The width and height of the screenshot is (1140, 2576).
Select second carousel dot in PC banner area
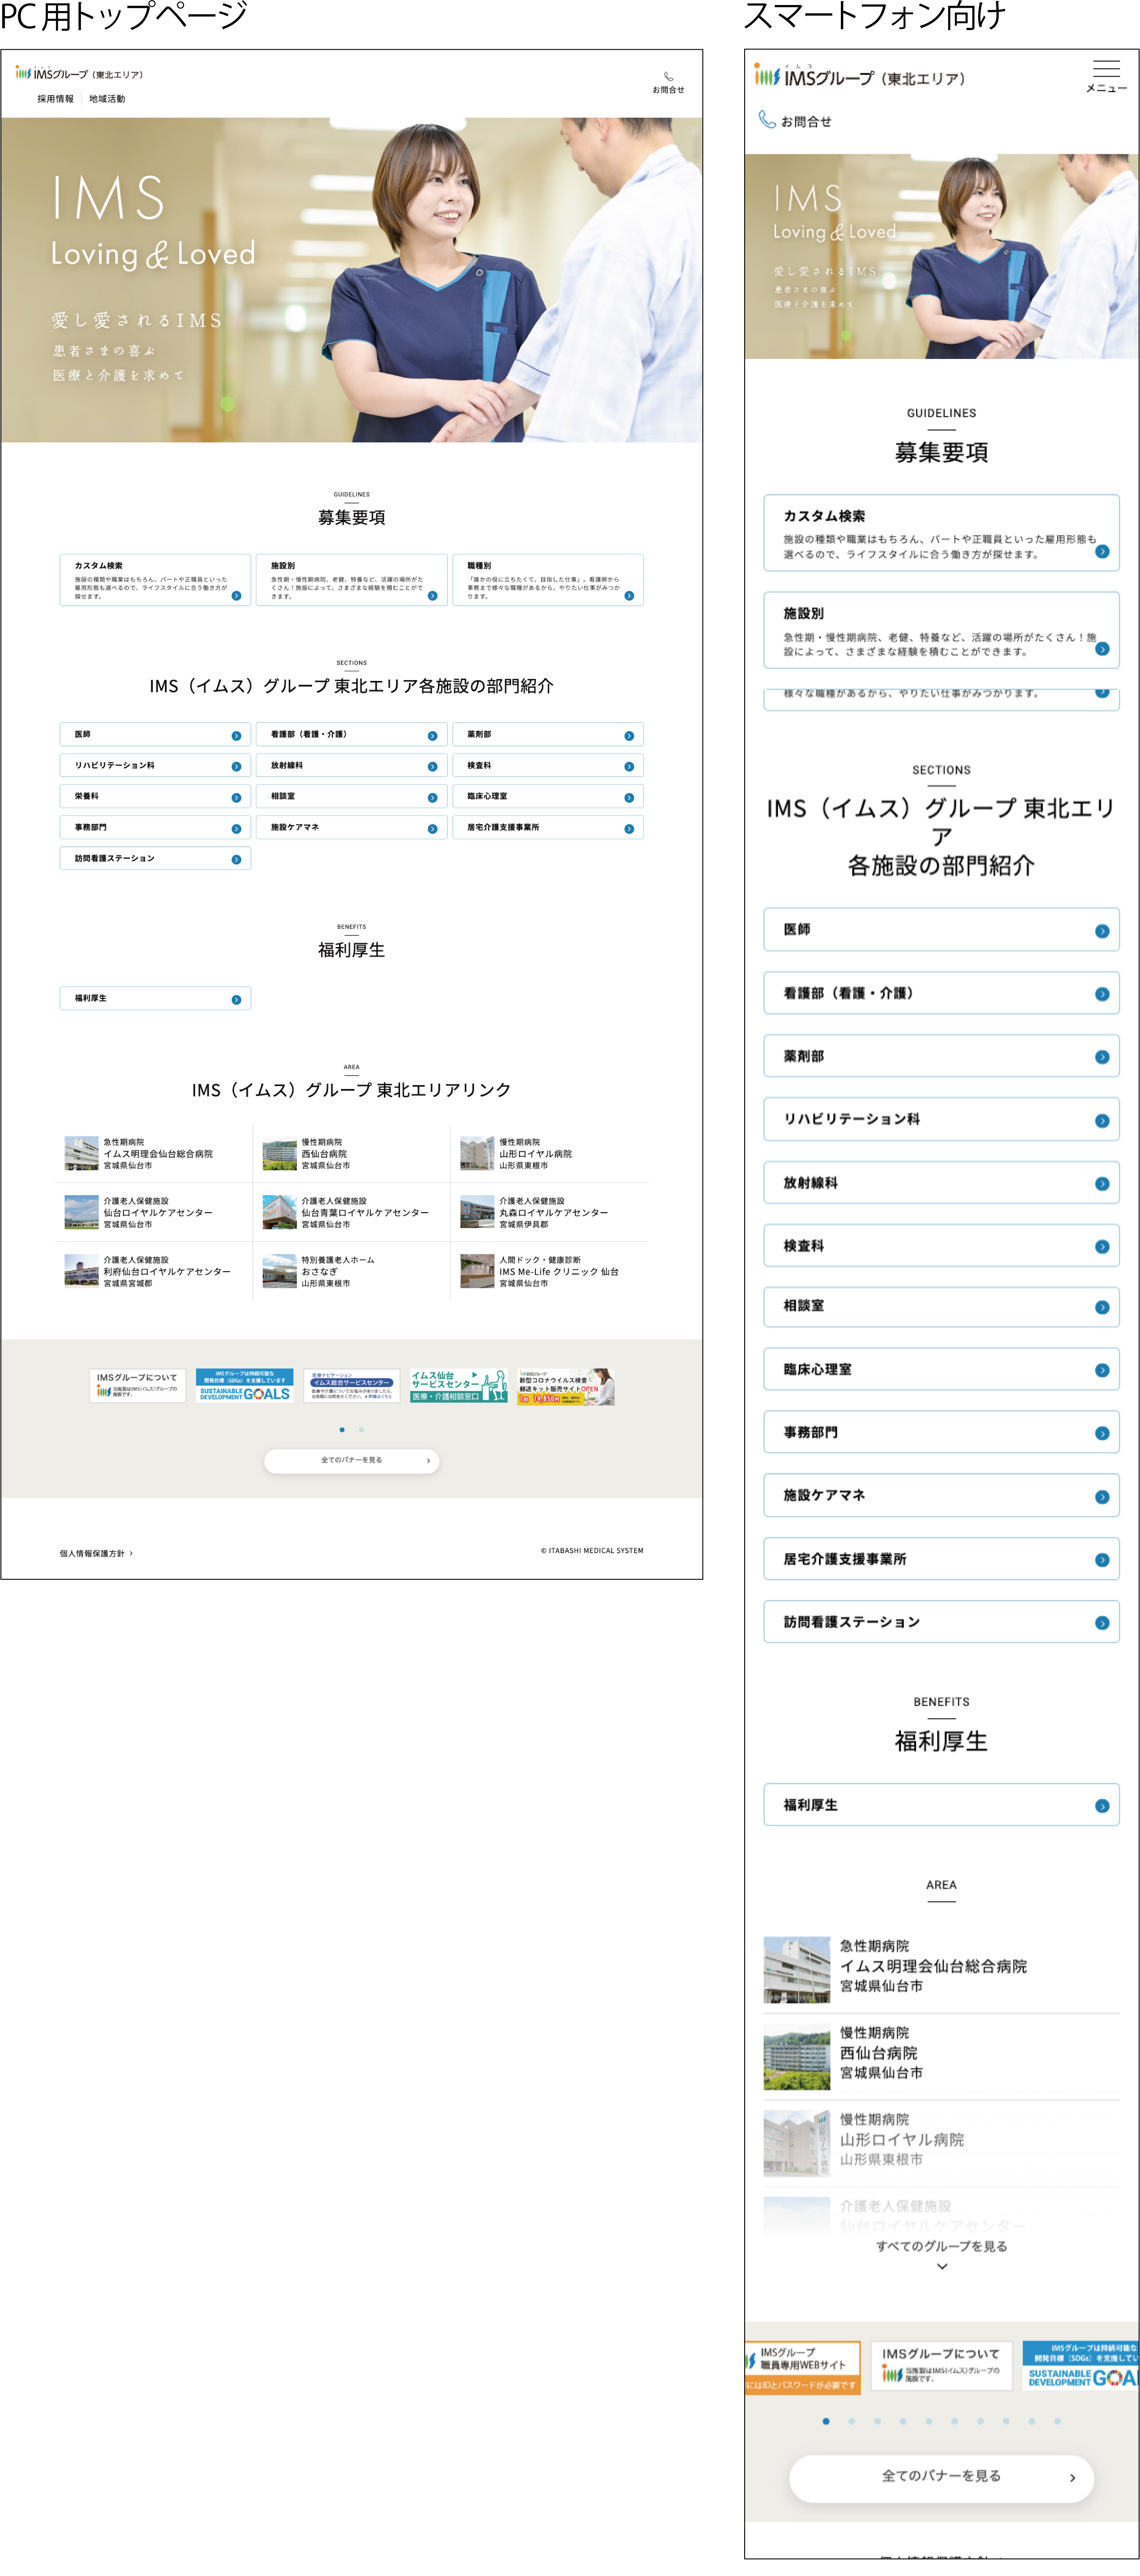tap(361, 1429)
